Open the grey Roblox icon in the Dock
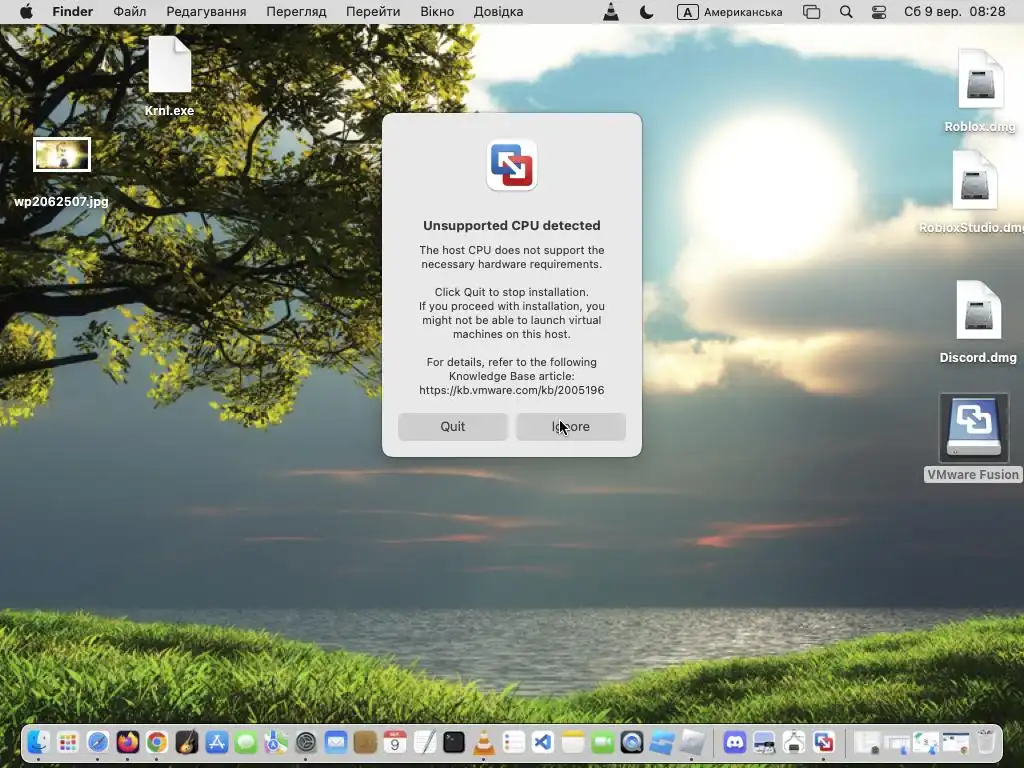Image resolution: width=1024 pixels, height=768 pixels. tap(692, 743)
